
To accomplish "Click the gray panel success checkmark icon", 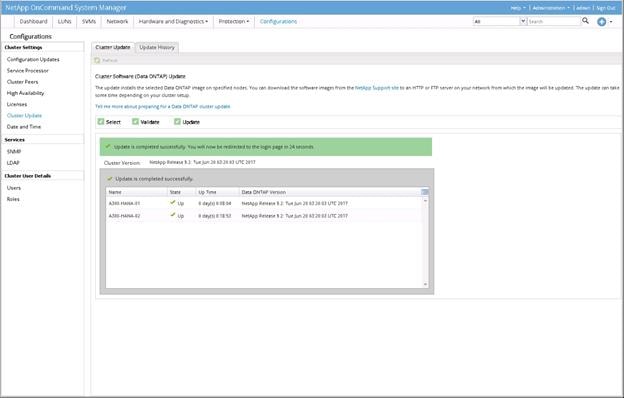I will click(x=109, y=179).
